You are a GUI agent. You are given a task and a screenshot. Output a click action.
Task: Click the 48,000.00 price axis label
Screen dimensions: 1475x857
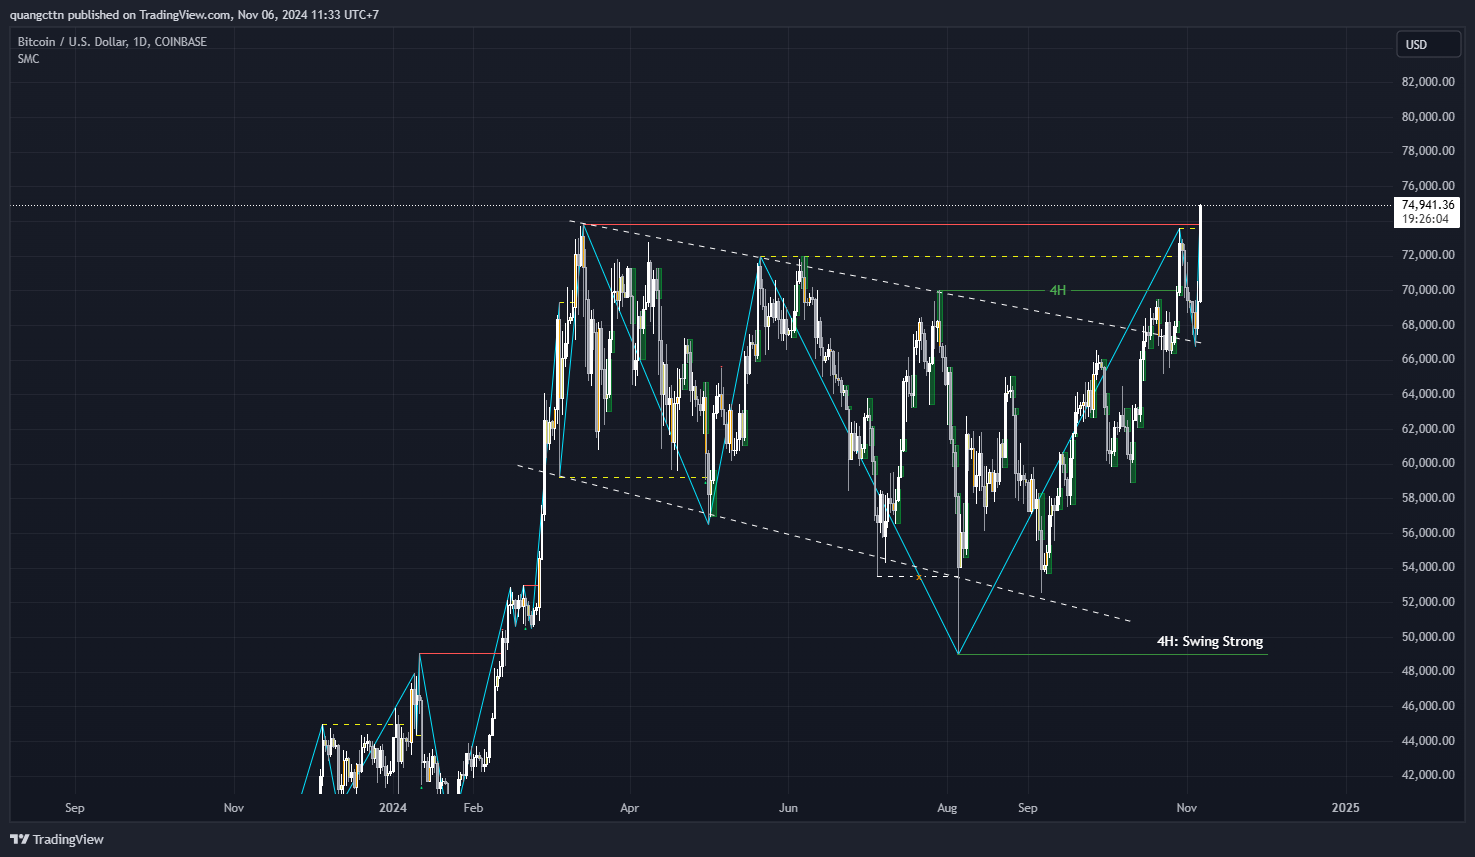1428,671
